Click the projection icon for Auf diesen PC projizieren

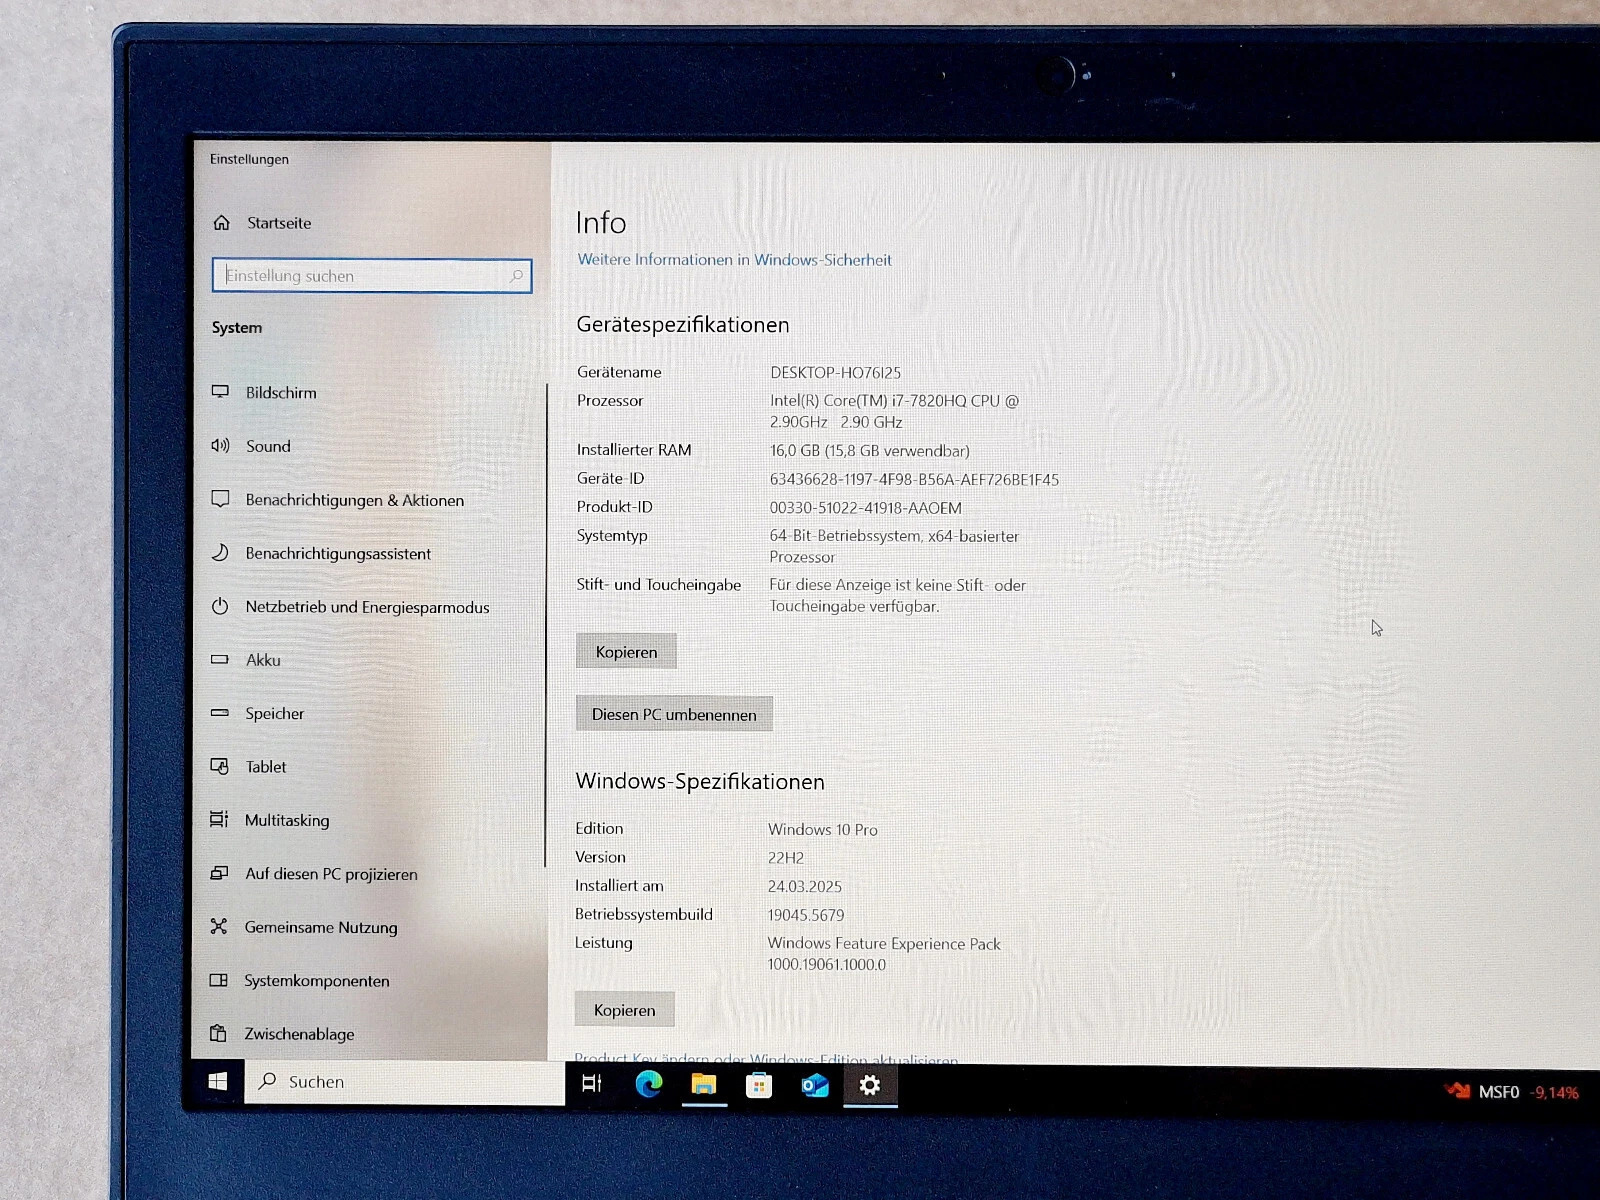point(219,873)
